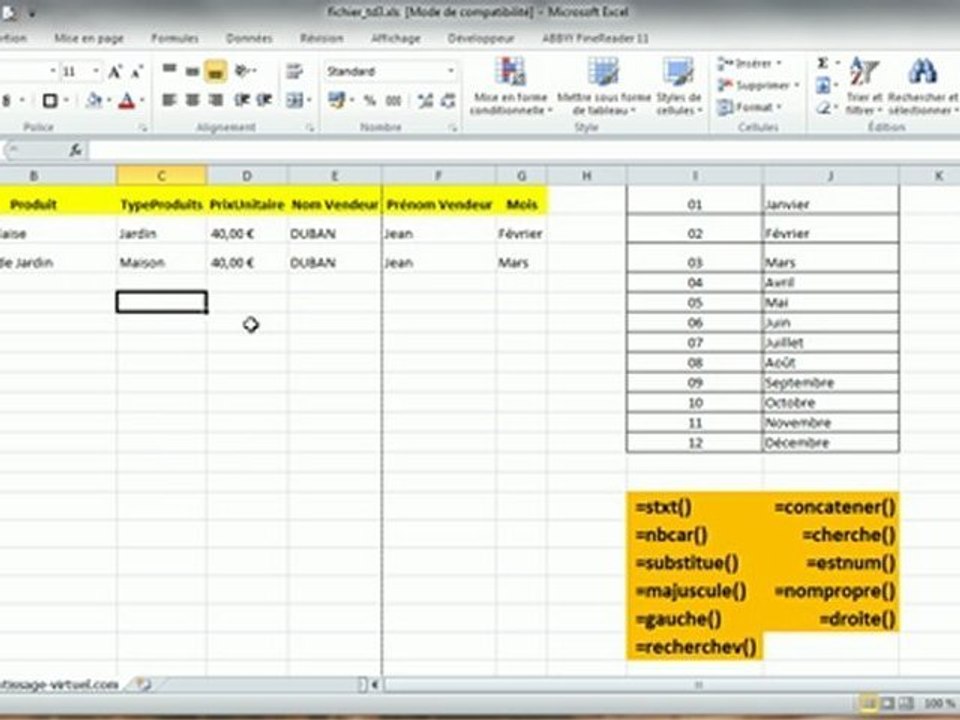Expand the Insérer dropdown
This screenshot has width=960, height=720.
coord(779,63)
